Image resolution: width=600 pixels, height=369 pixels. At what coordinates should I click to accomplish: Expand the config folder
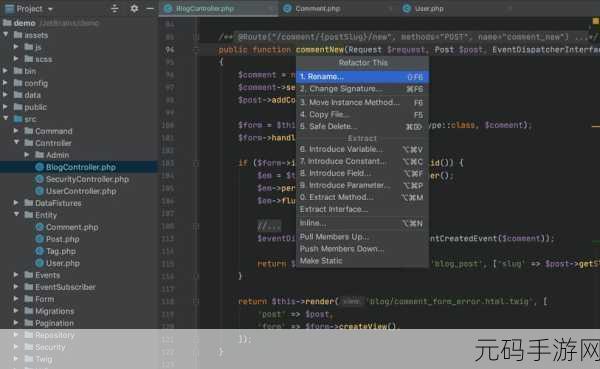(5, 83)
